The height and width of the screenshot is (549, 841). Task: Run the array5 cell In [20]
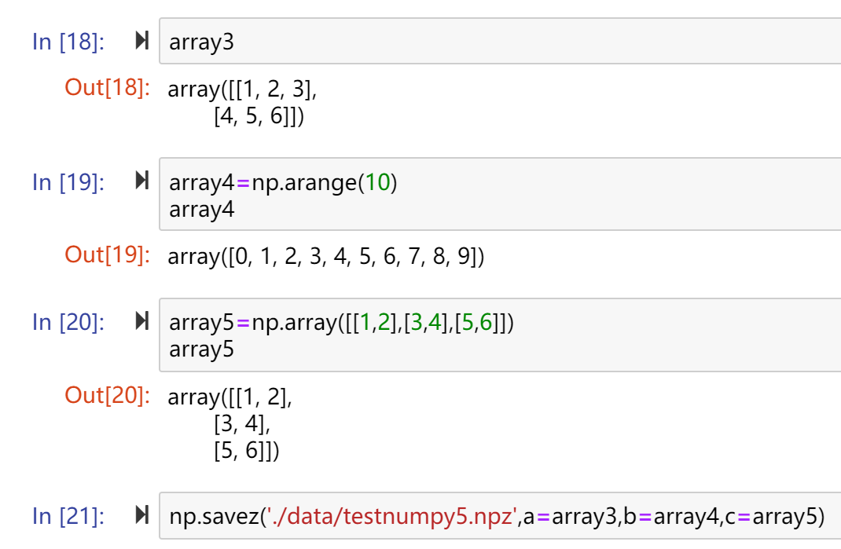click(x=141, y=322)
